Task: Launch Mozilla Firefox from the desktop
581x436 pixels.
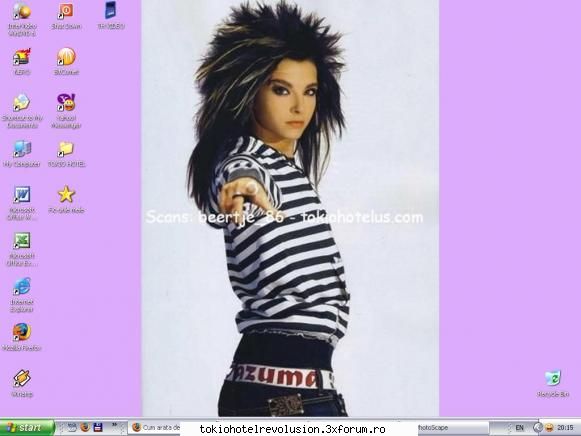Action: pos(21,337)
